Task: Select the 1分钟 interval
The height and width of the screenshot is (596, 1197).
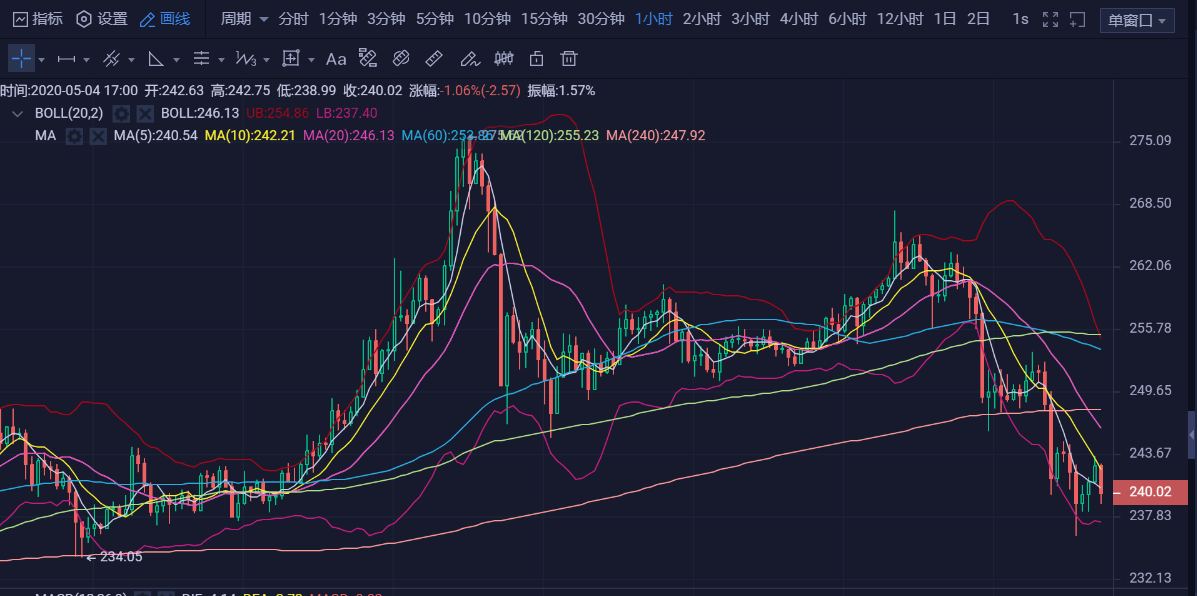Action: (x=337, y=19)
